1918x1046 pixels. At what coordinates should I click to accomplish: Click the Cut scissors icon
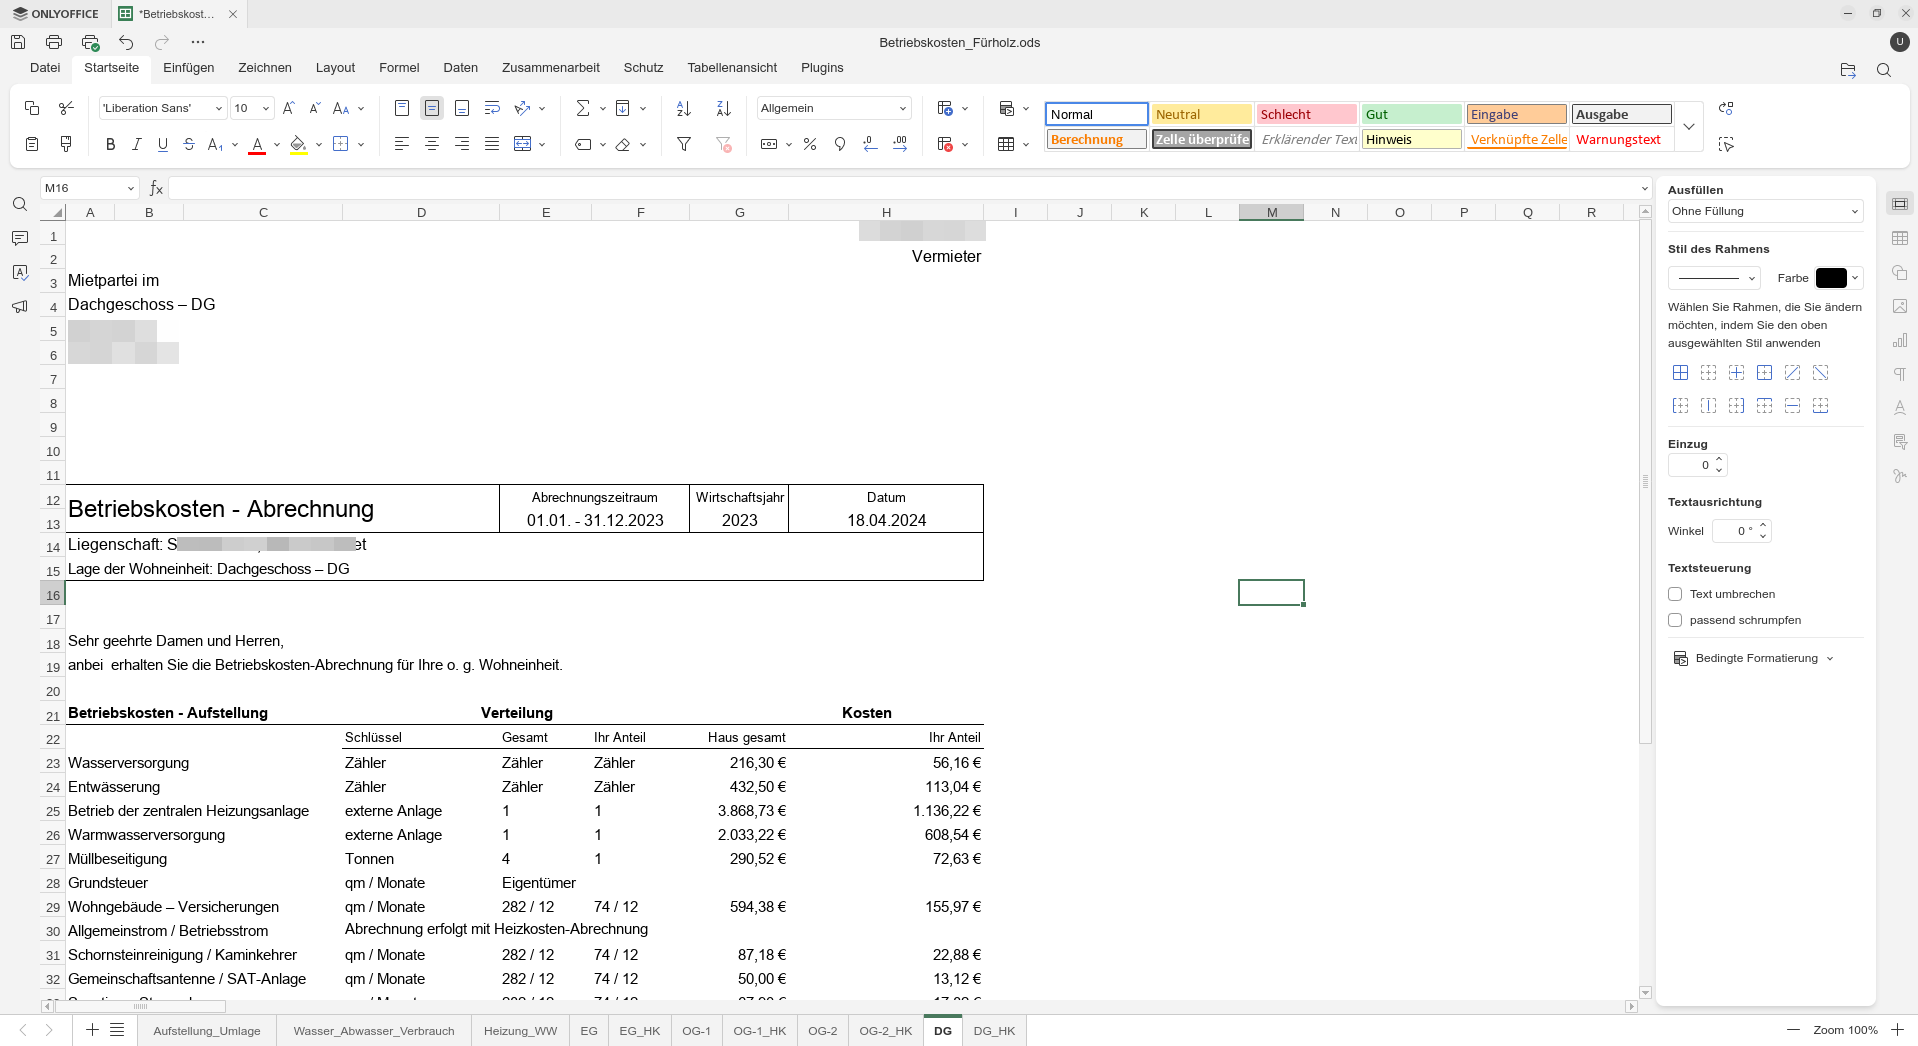66,108
